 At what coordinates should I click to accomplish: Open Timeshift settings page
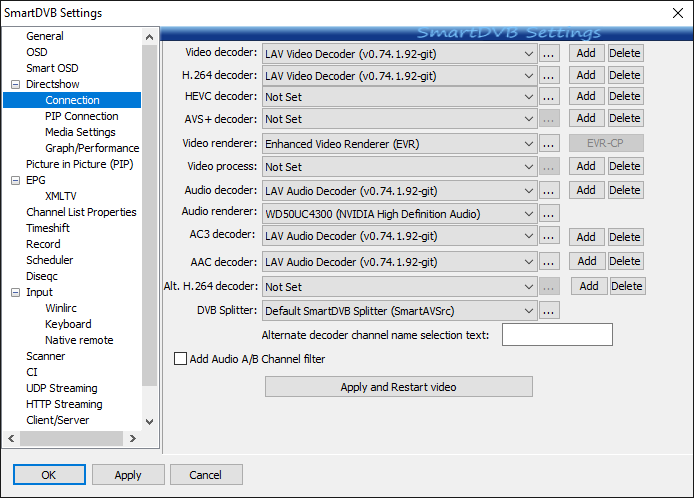point(48,228)
